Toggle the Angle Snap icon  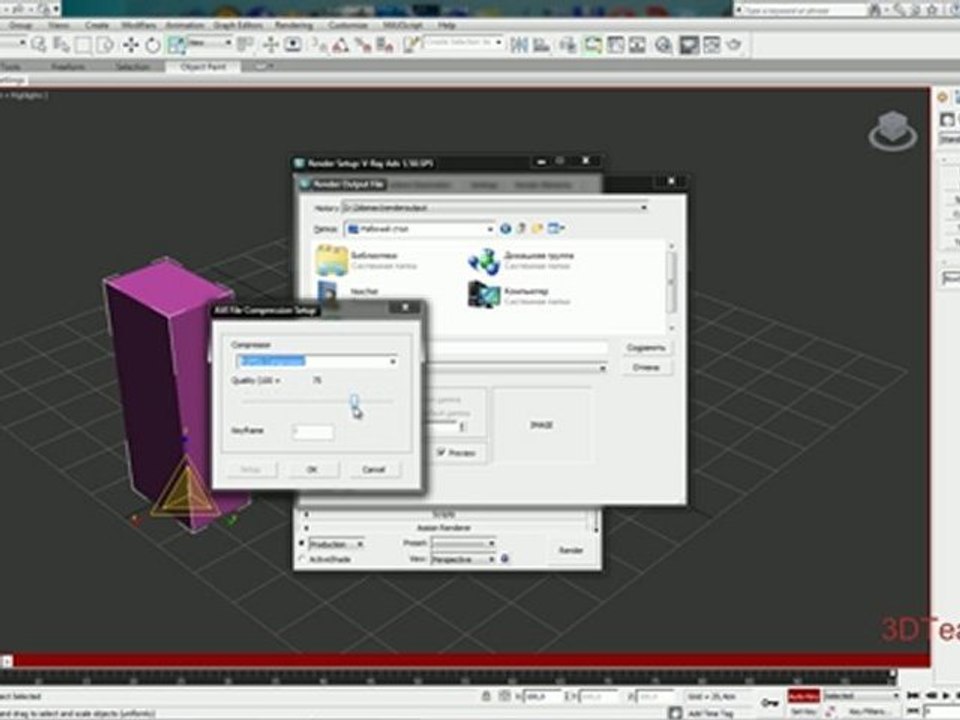point(340,45)
